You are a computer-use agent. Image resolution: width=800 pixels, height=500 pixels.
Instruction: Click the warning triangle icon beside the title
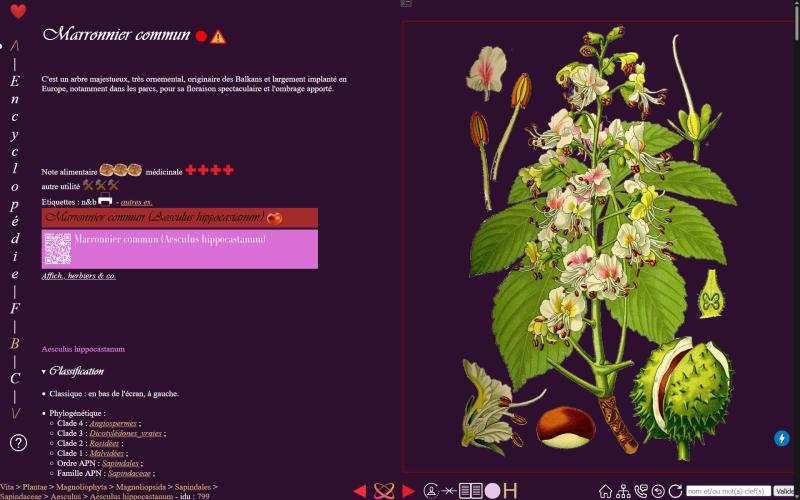click(x=218, y=37)
